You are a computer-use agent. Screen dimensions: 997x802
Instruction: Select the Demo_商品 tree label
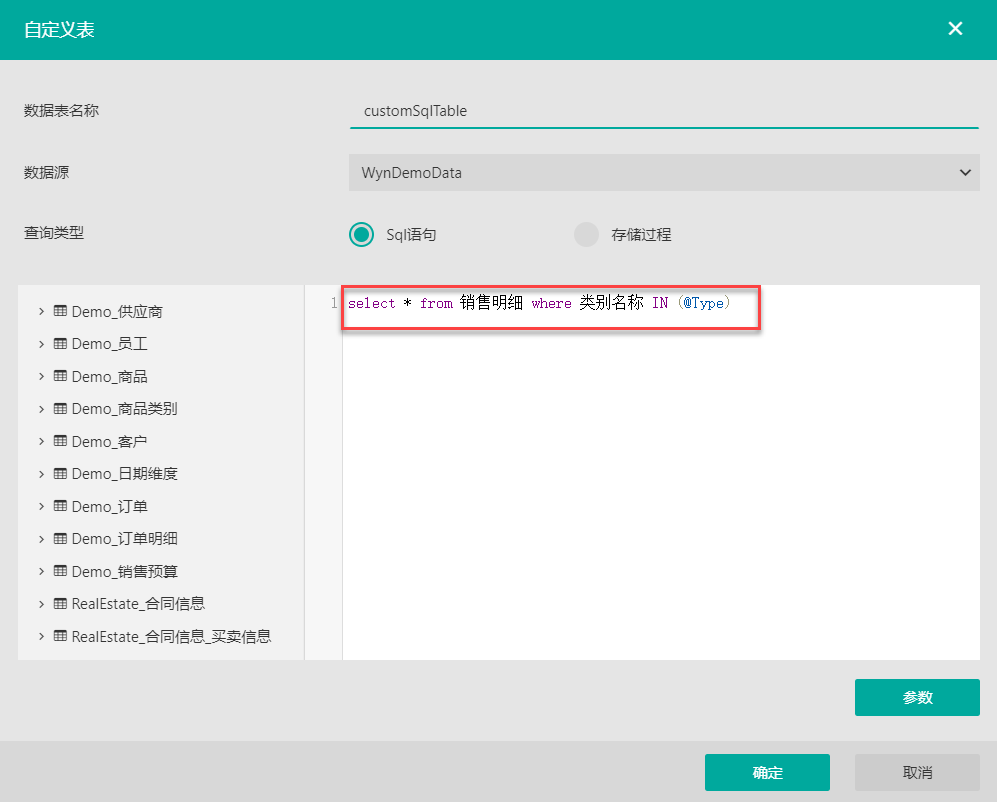109,377
